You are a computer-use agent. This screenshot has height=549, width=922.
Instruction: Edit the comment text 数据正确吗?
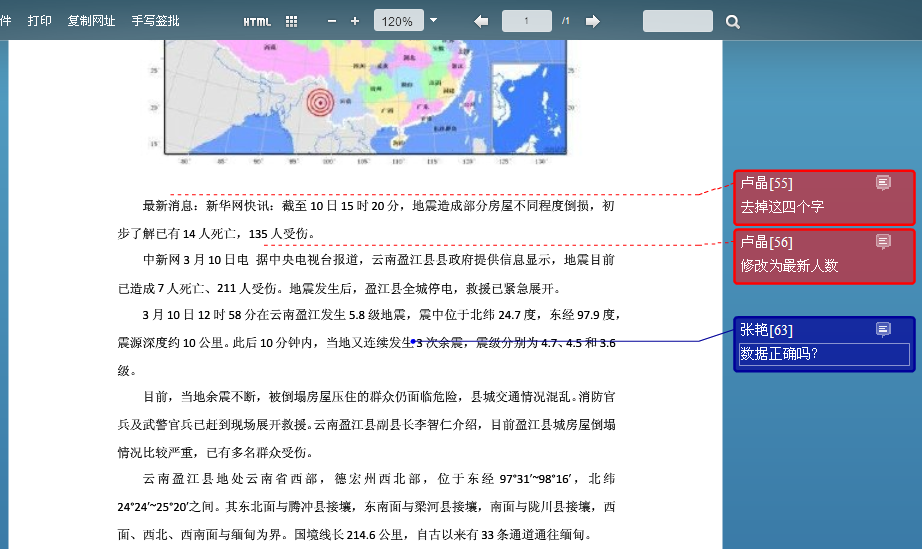pos(824,354)
